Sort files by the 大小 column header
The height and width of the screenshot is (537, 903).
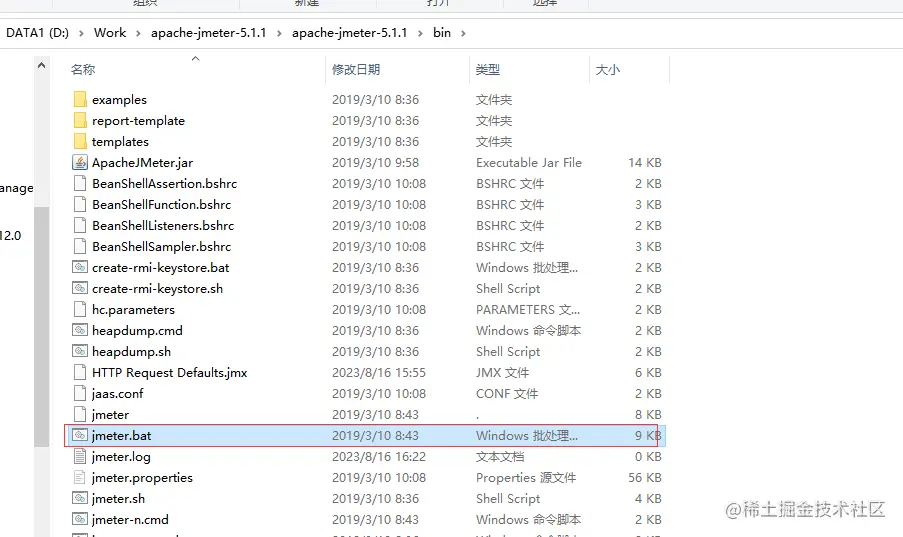coord(608,70)
